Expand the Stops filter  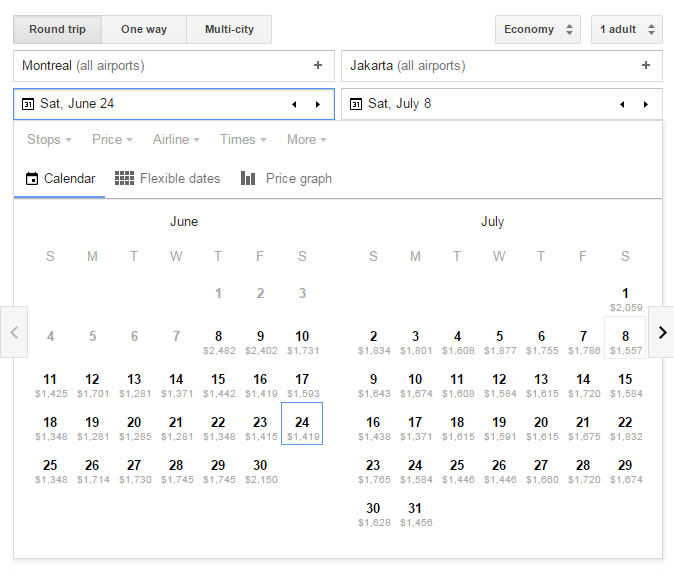(49, 140)
